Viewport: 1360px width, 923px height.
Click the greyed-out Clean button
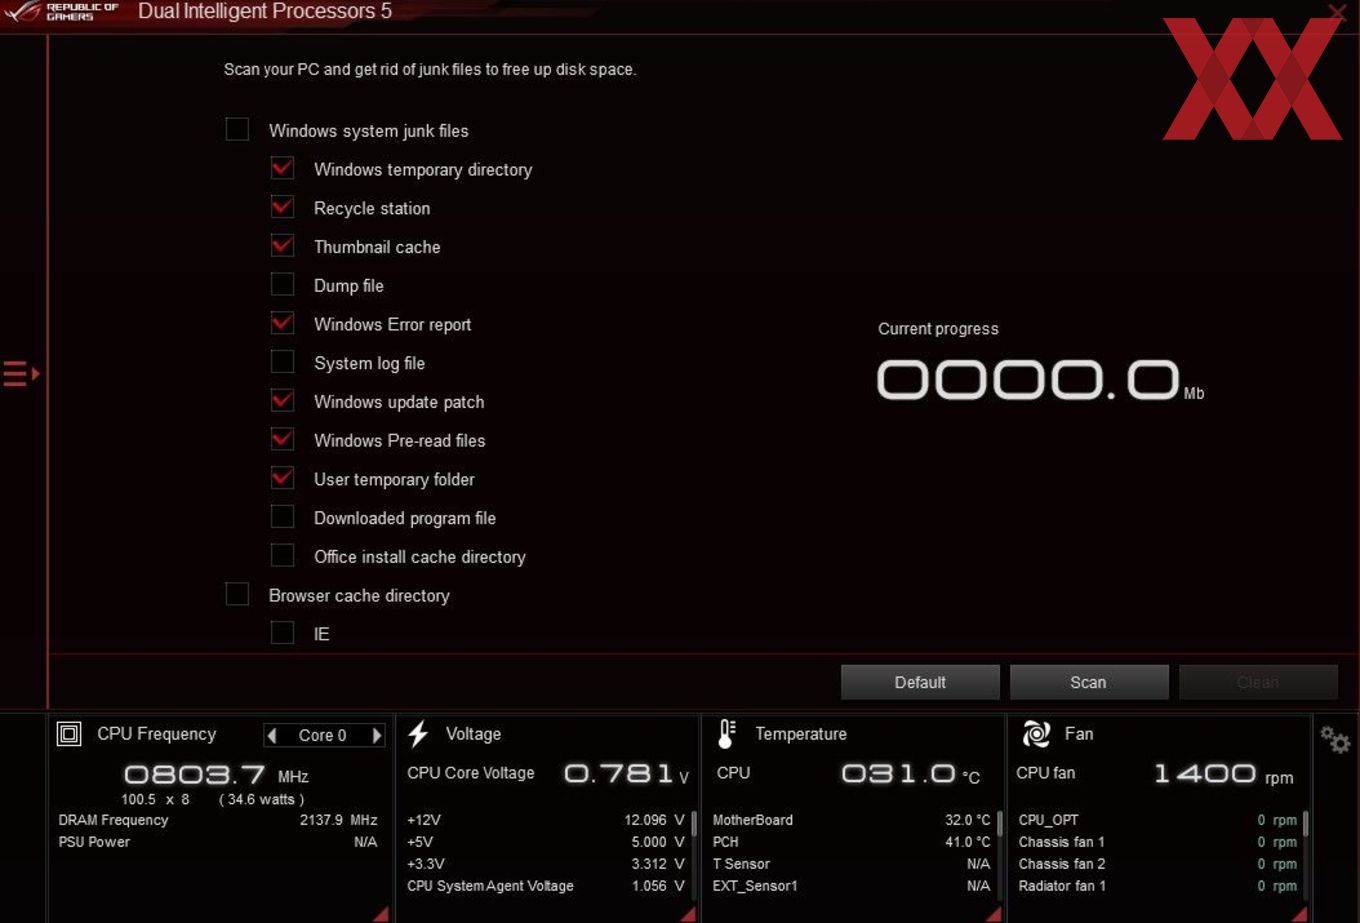pyautogui.click(x=1258, y=682)
